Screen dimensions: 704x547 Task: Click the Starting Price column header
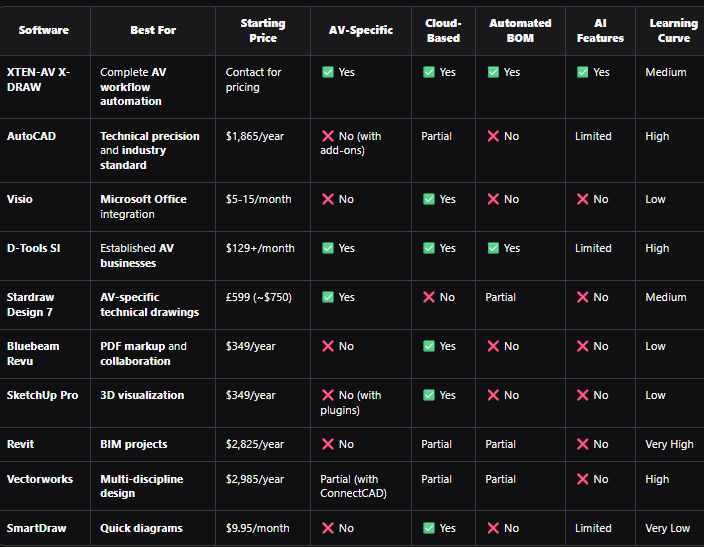click(x=263, y=30)
